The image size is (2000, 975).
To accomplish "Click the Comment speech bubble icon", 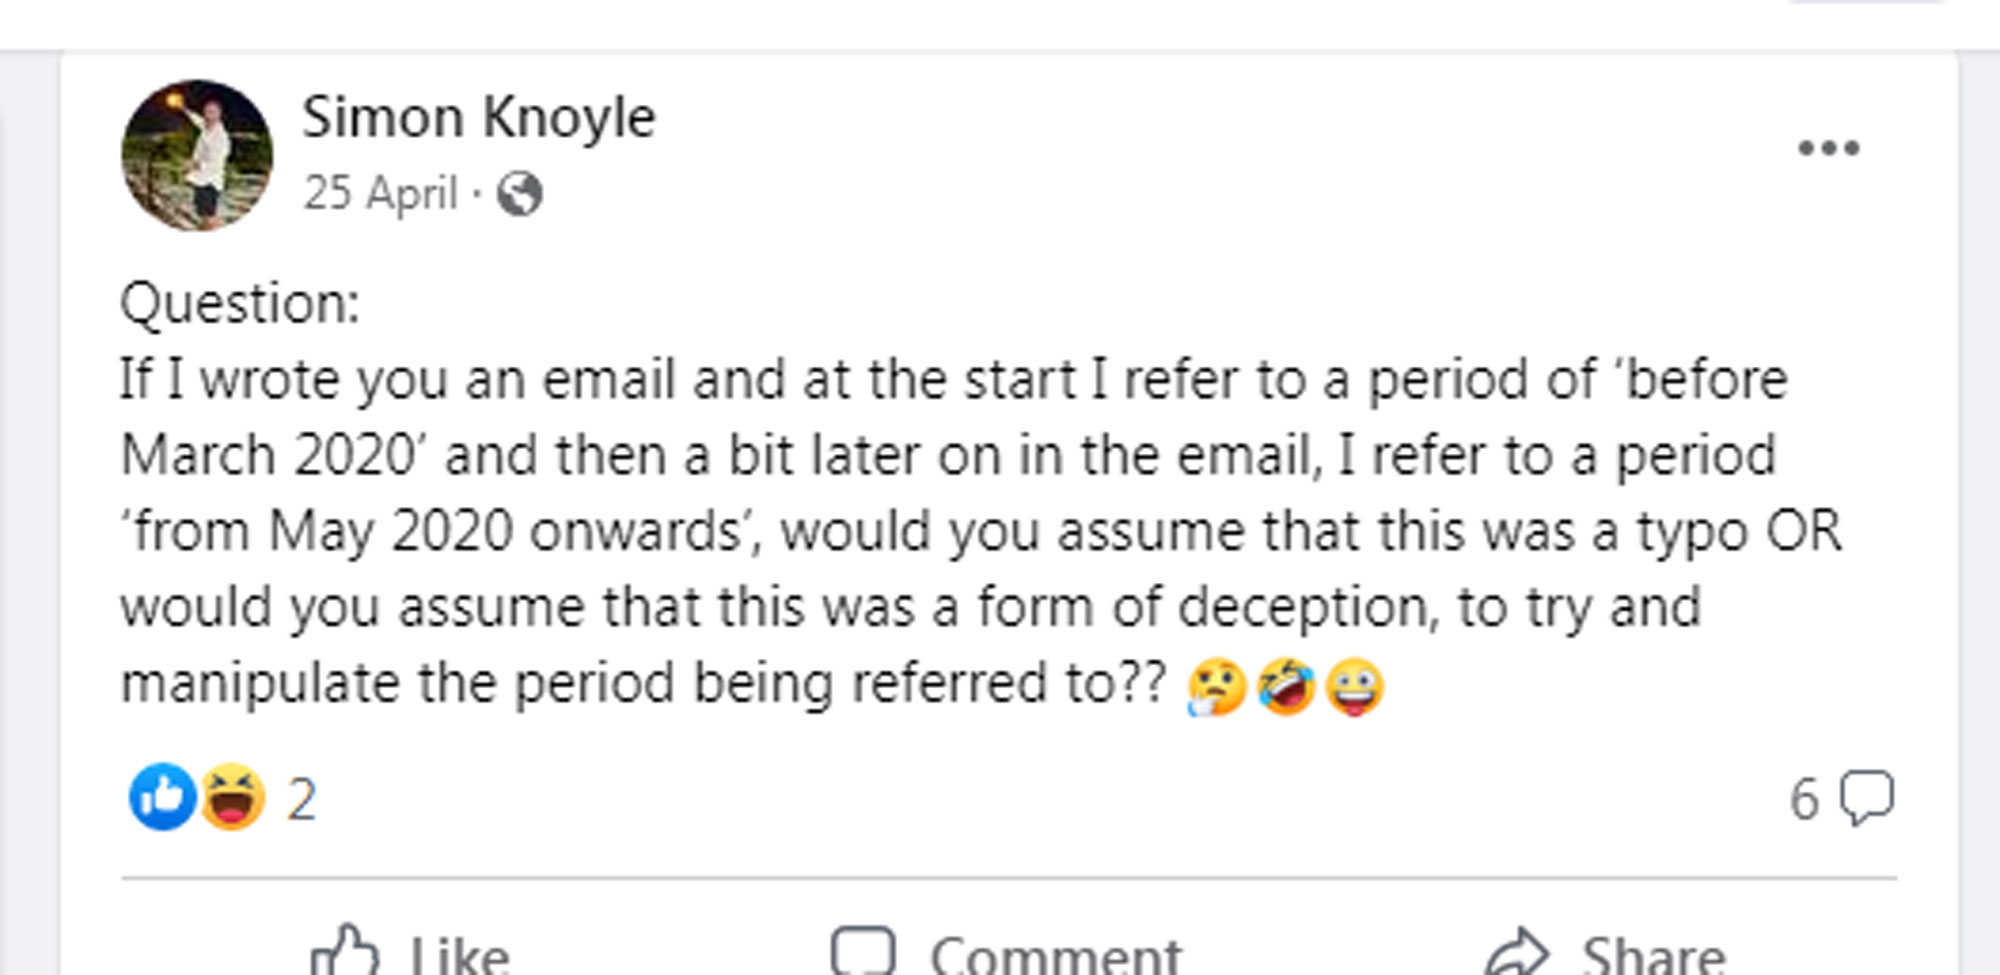I will [x=863, y=951].
